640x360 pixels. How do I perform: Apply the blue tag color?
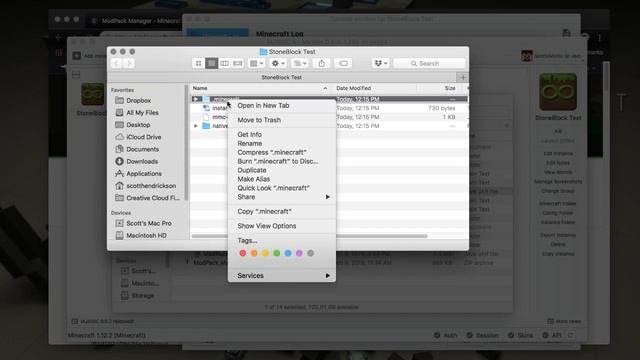(288, 253)
